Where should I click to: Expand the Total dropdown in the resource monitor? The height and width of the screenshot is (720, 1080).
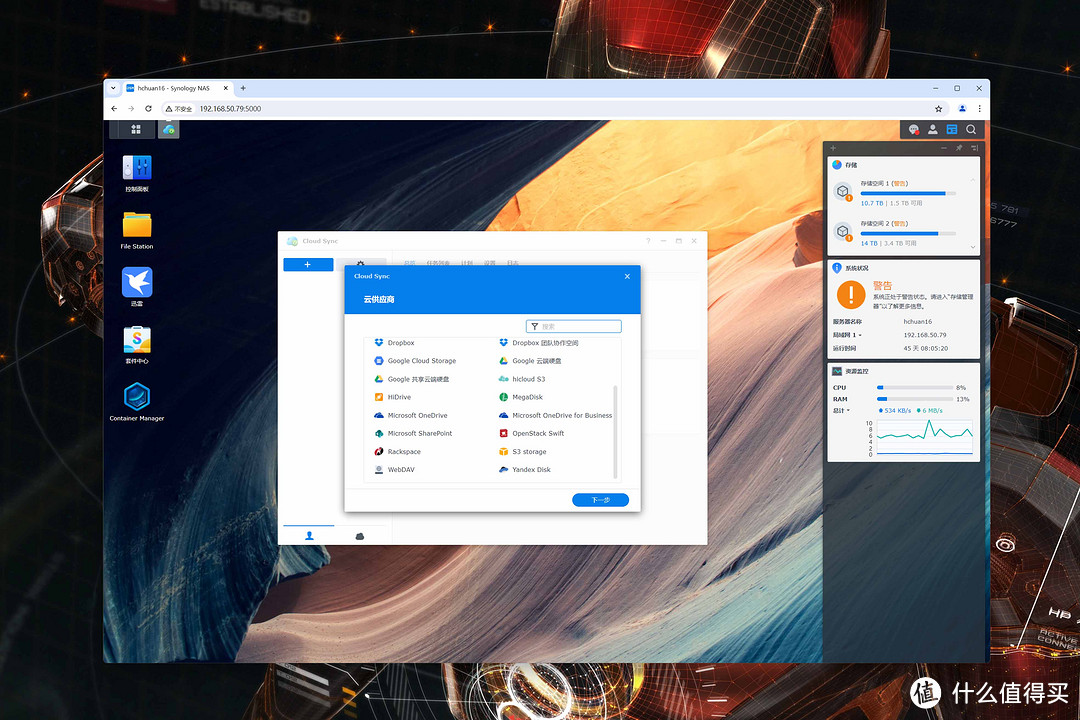click(x=842, y=410)
